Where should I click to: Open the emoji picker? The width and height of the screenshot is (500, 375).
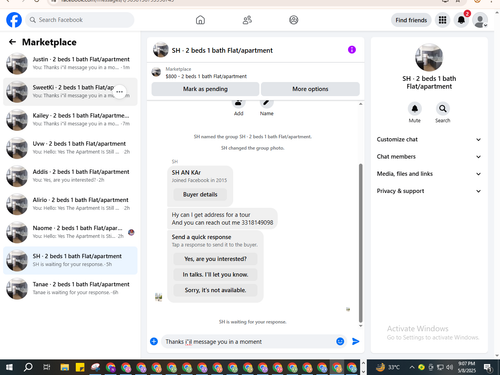click(340, 341)
